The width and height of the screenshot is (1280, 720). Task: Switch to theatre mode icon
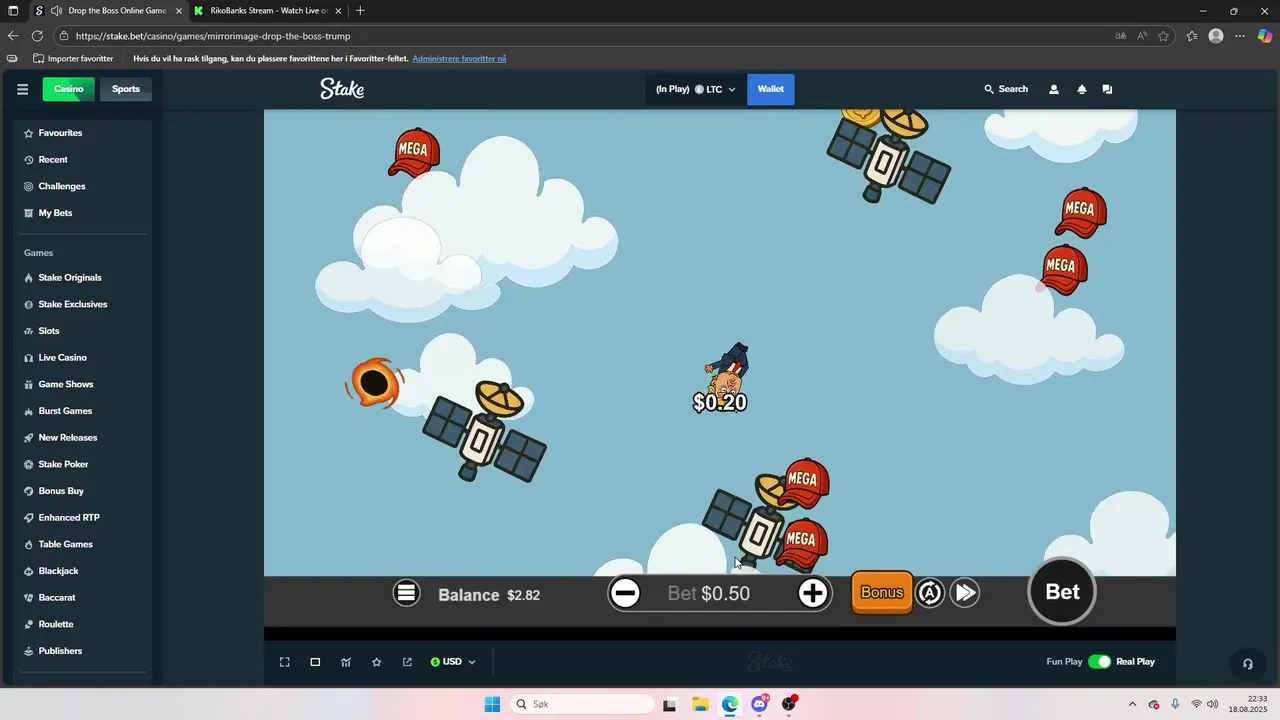pyautogui.click(x=315, y=662)
